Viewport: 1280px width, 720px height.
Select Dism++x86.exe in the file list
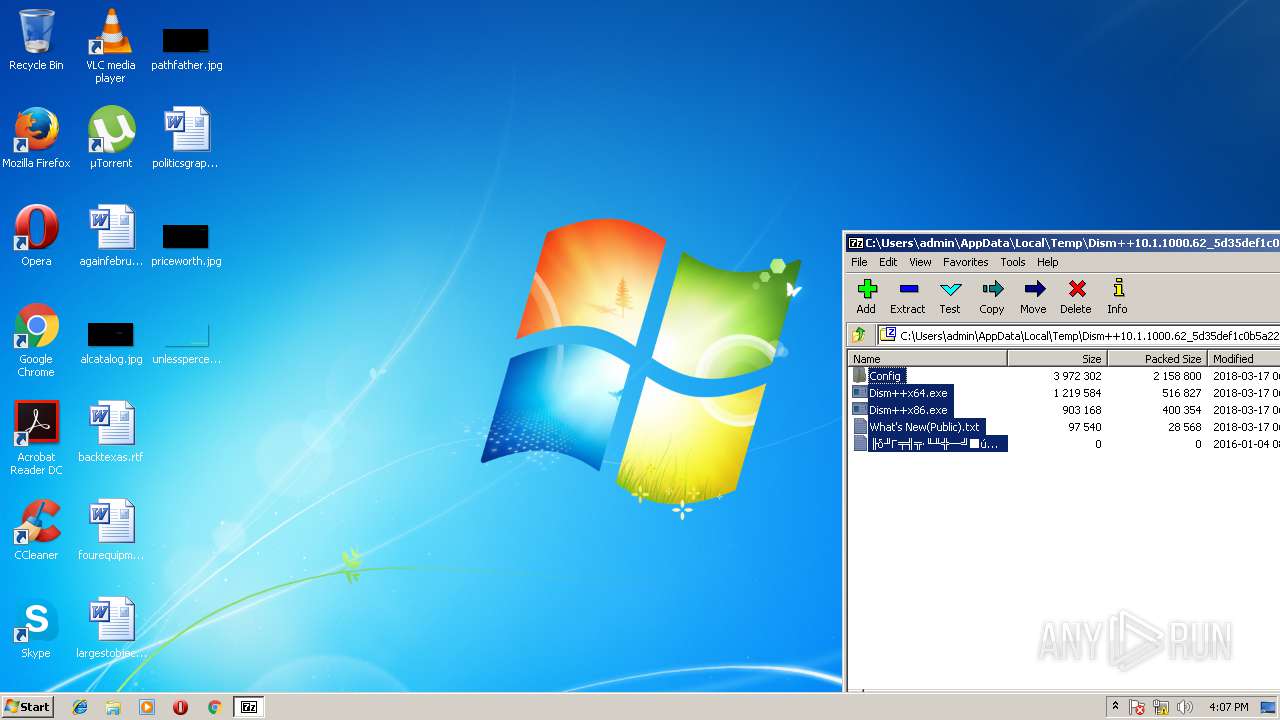pos(1064,410)
